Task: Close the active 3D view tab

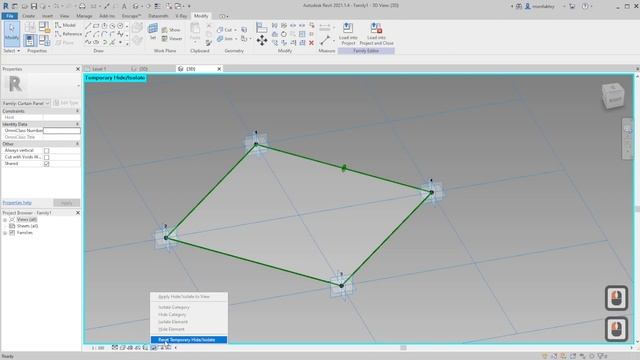Action: click(x=219, y=69)
